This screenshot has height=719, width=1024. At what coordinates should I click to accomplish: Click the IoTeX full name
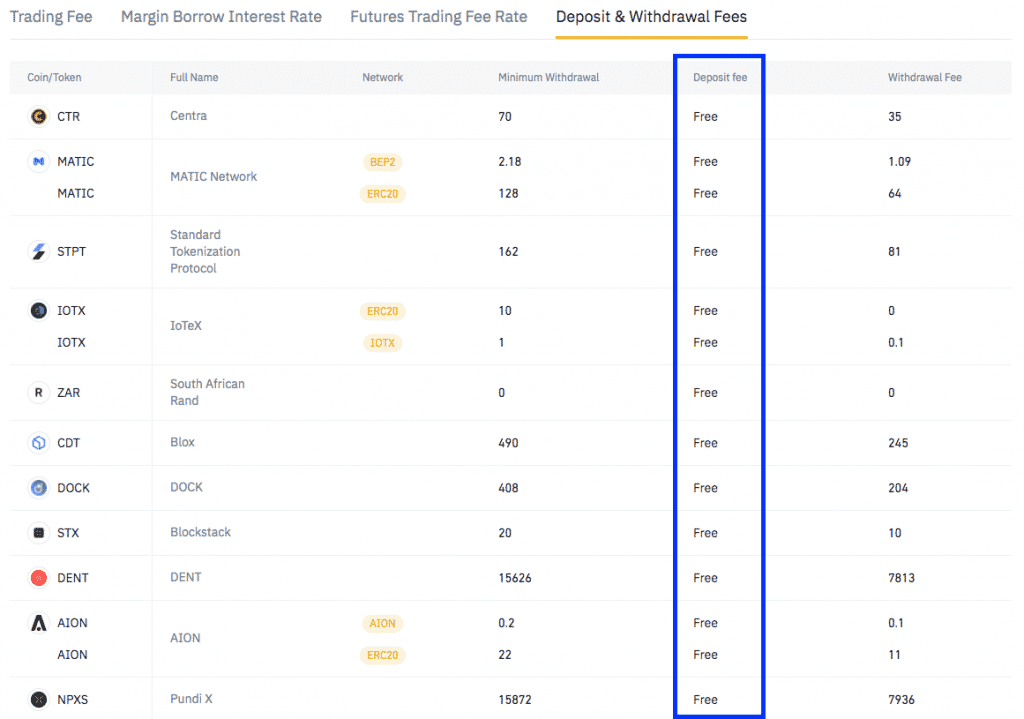coord(186,325)
